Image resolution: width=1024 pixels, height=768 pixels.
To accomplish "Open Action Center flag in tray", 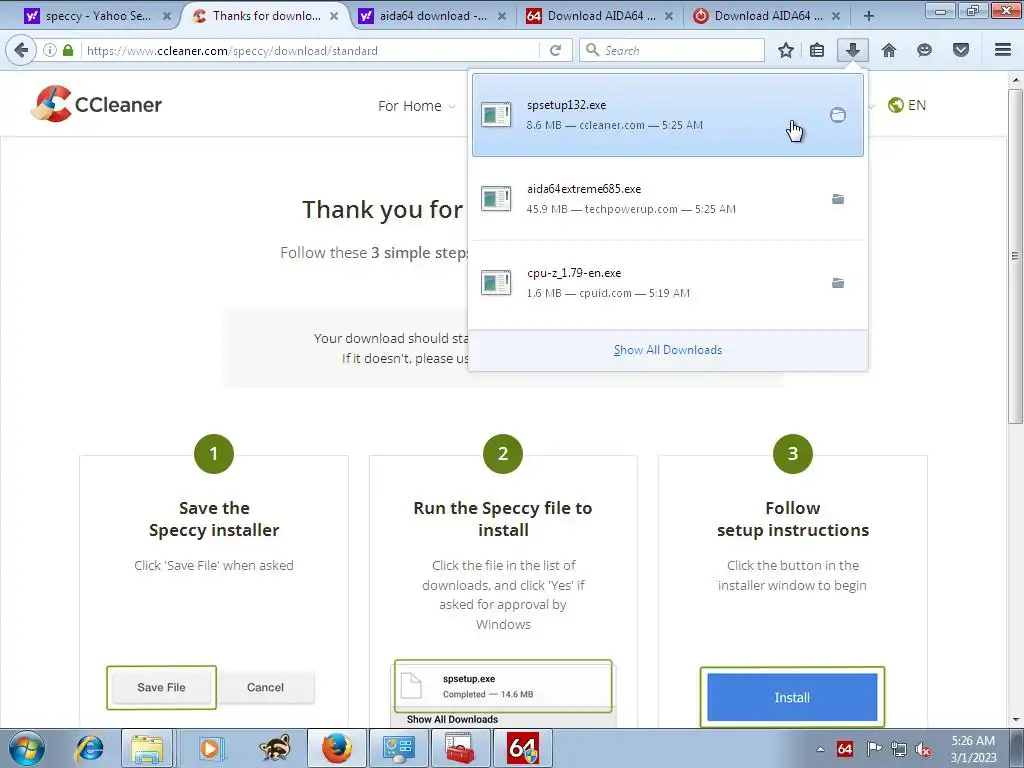I will [x=873, y=749].
